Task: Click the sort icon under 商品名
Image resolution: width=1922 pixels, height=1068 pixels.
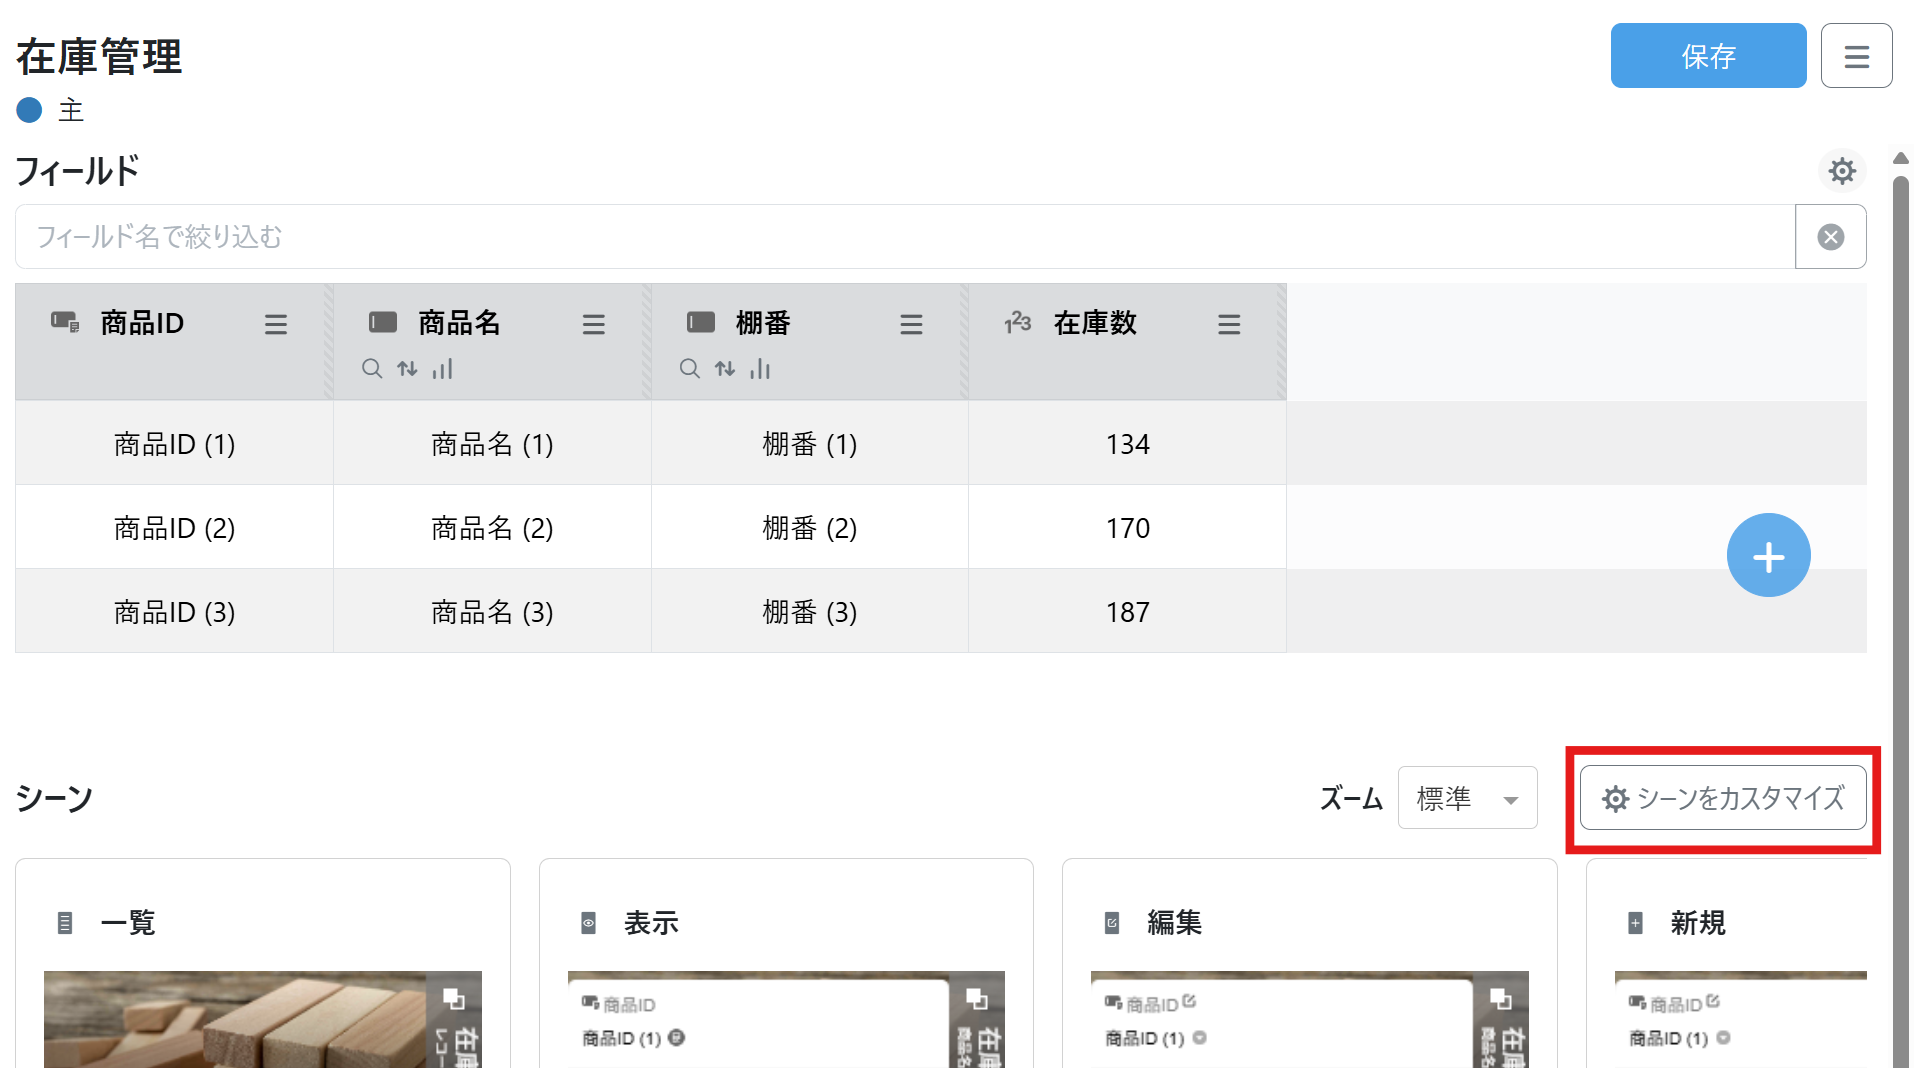Action: pyautogui.click(x=407, y=369)
